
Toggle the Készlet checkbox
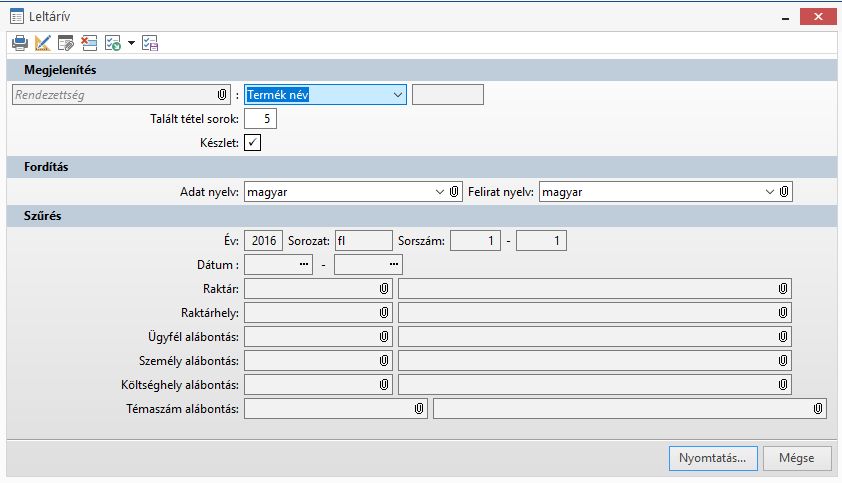click(252, 143)
